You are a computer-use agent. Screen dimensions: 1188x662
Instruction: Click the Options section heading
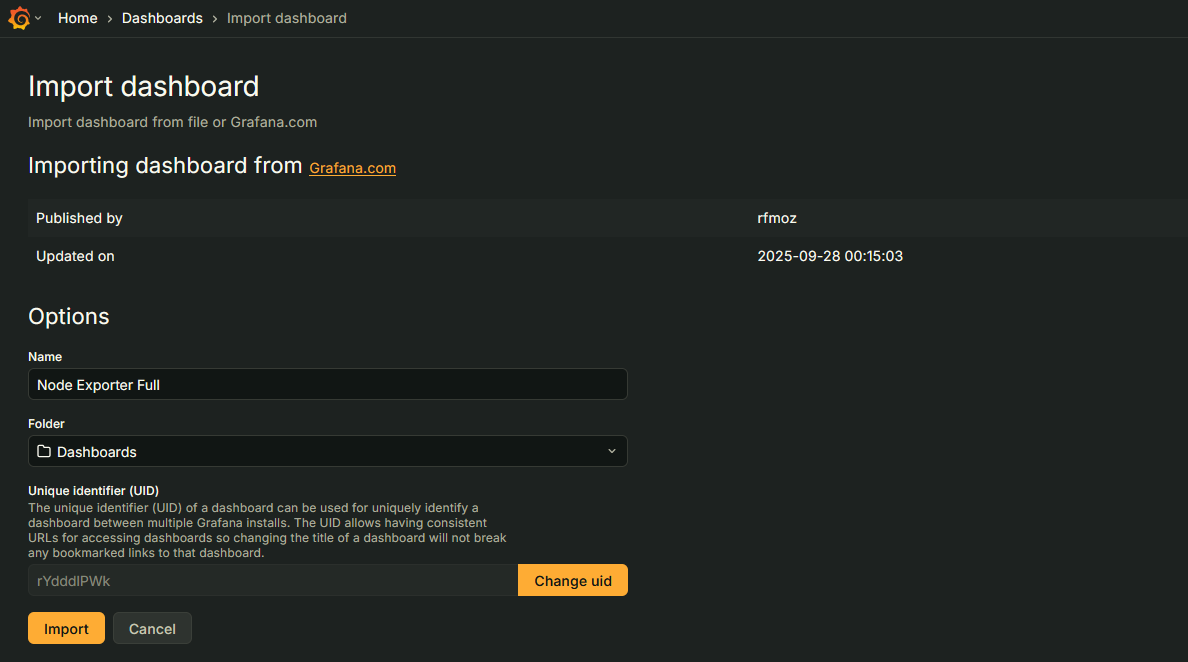tap(69, 316)
